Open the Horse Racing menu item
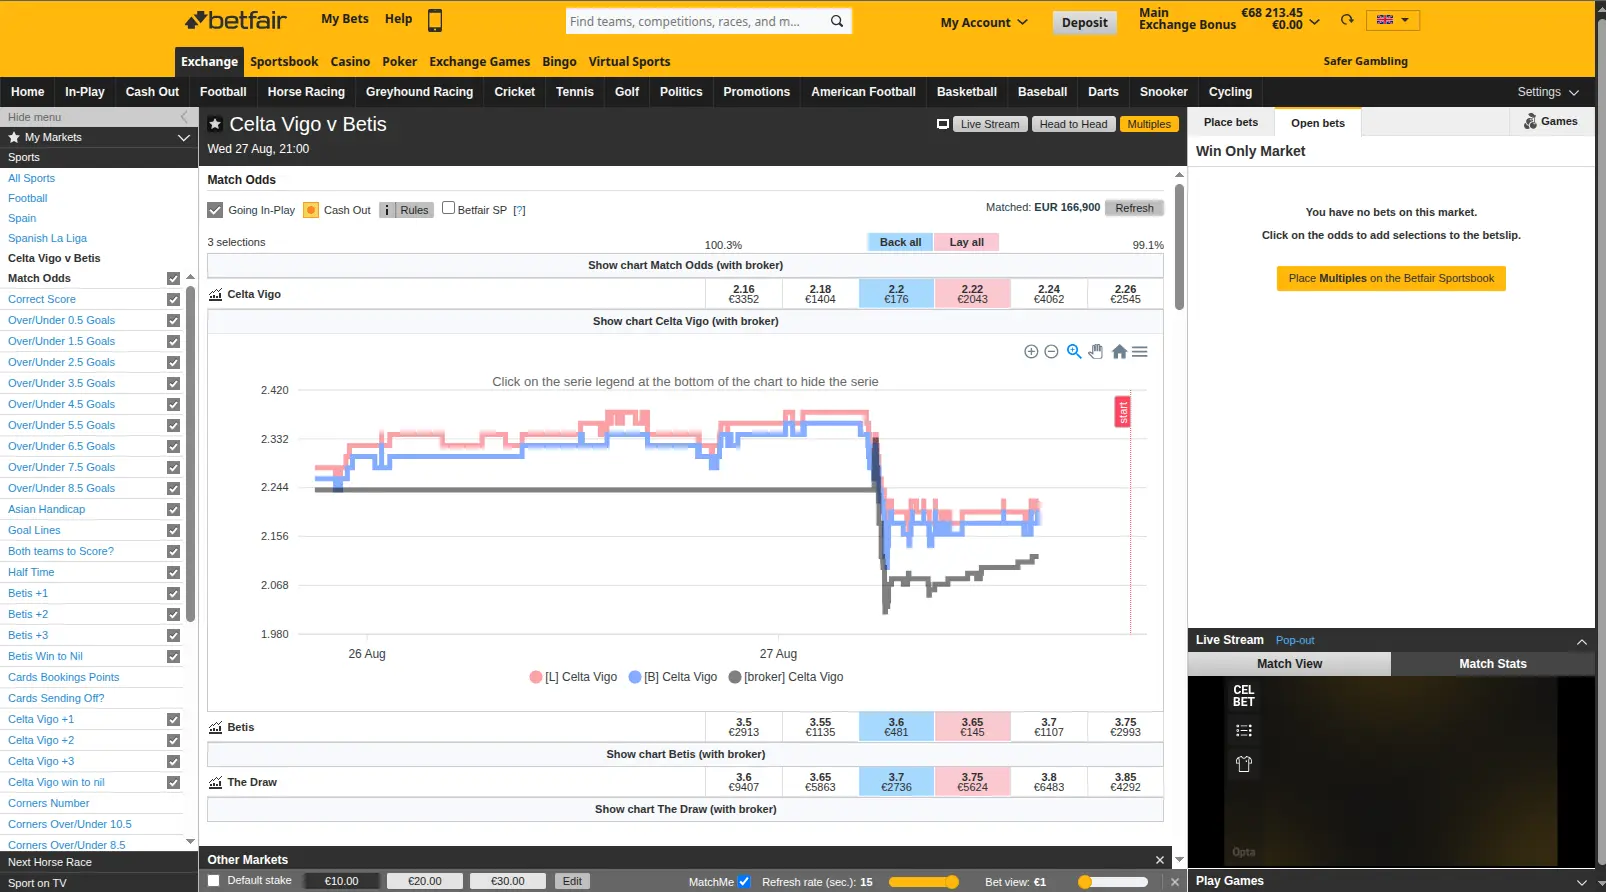Viewport: 1606px width, 892px height. pyautogui.click(x=306, y=92)
